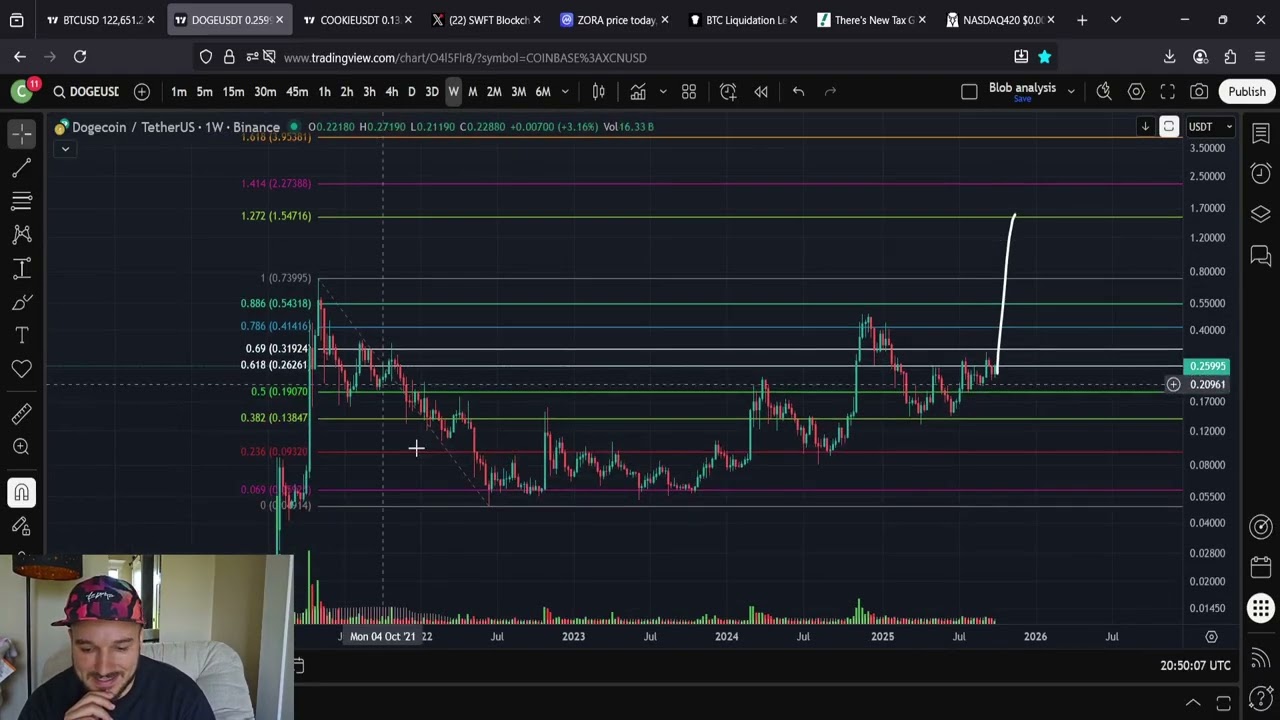Viewport: 1280px width, 720px height.
Task: Open the Blob analysis layout dropdown
Action: [1071, 92]
